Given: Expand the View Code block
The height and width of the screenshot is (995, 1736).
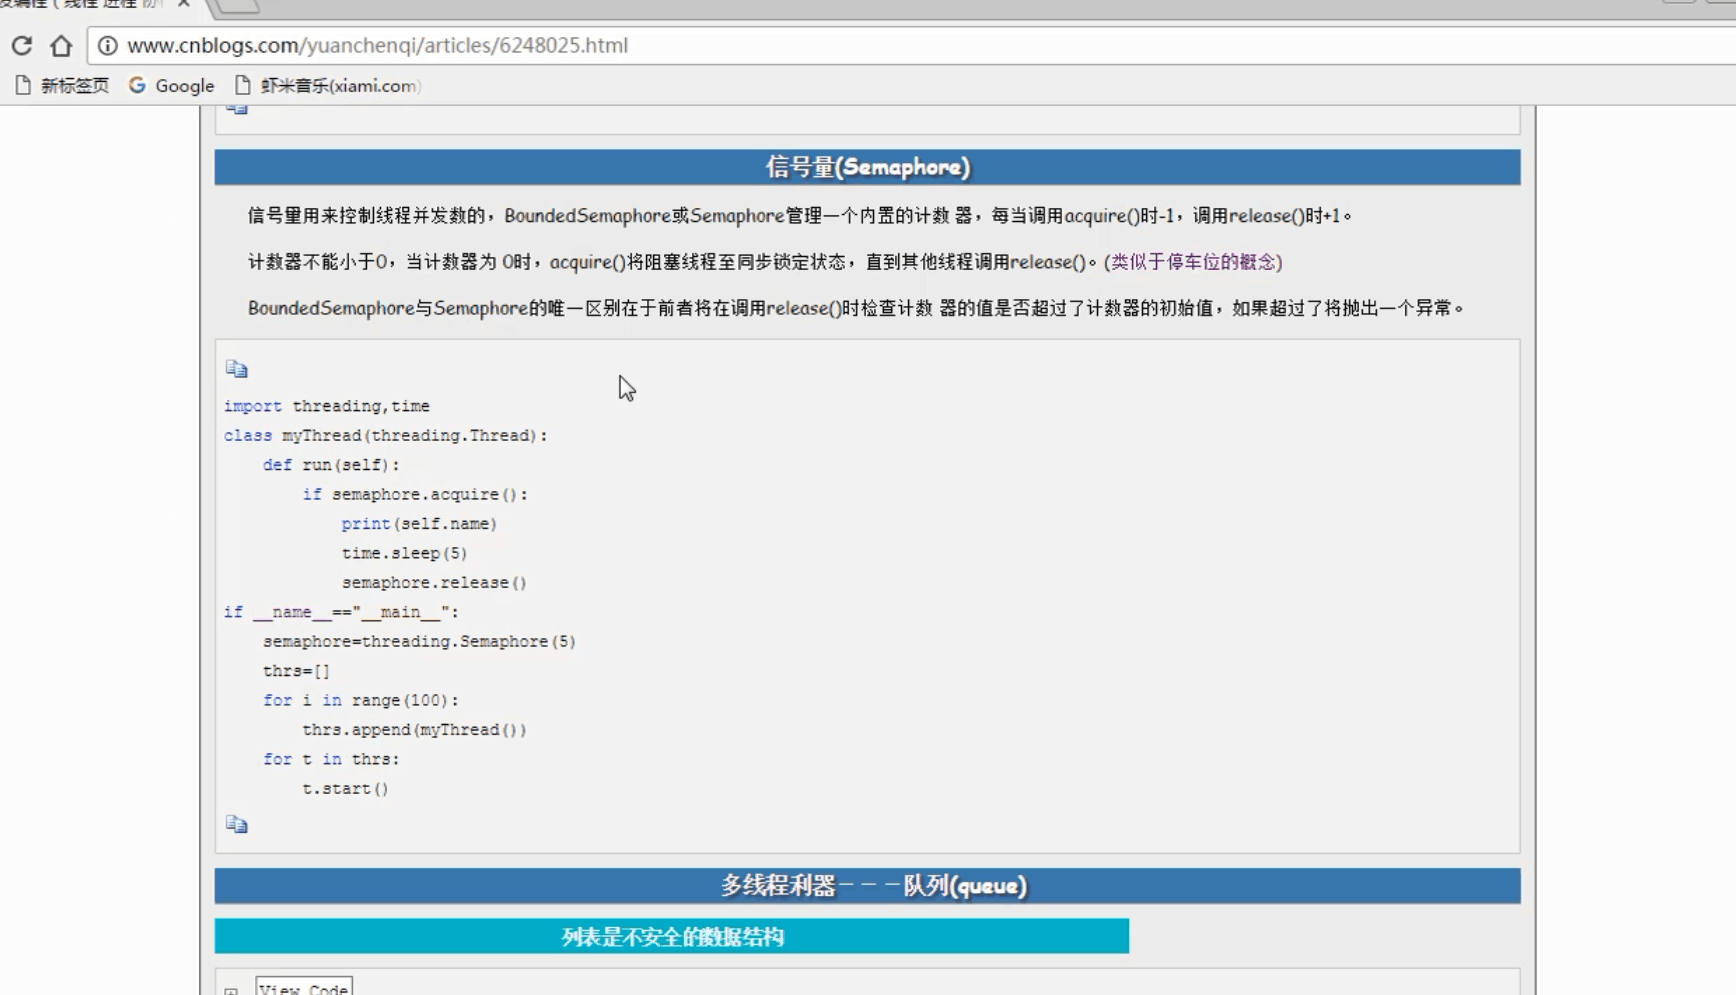Looking at the screenshot, I should 303,988.
